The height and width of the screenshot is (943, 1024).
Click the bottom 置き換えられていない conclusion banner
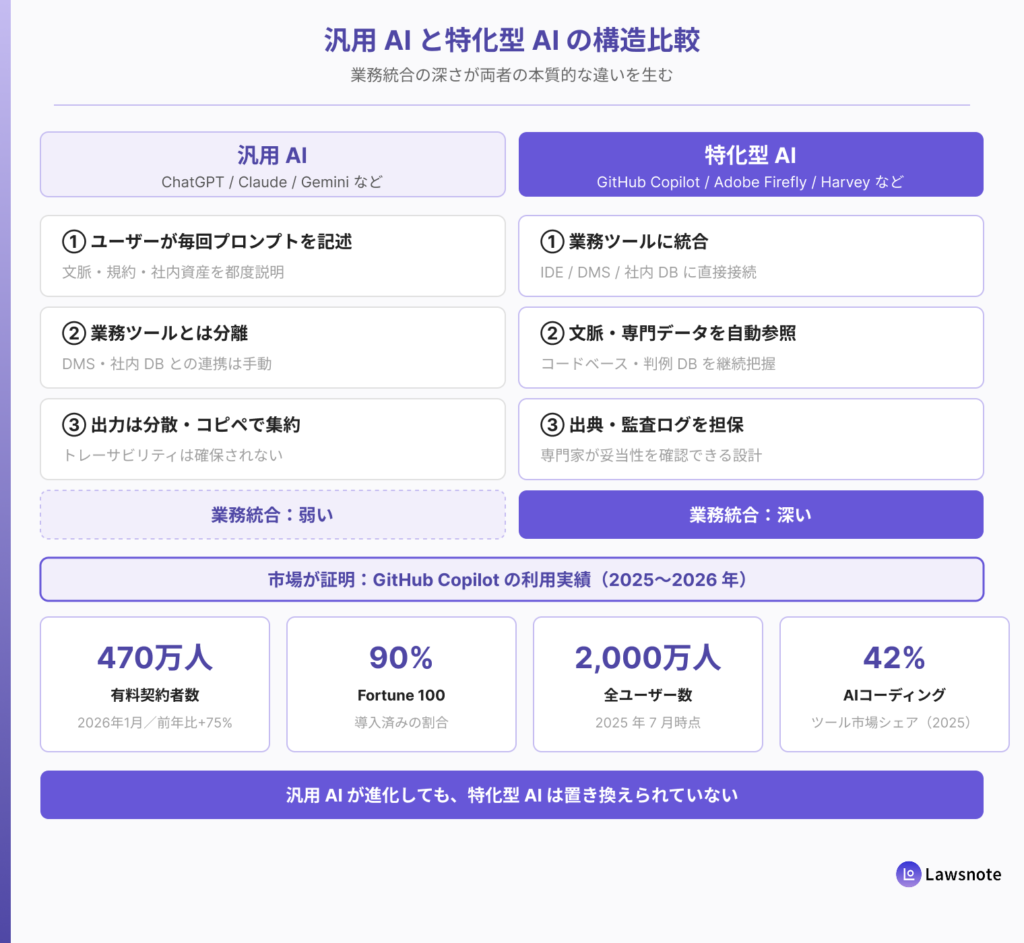[512, 795]
